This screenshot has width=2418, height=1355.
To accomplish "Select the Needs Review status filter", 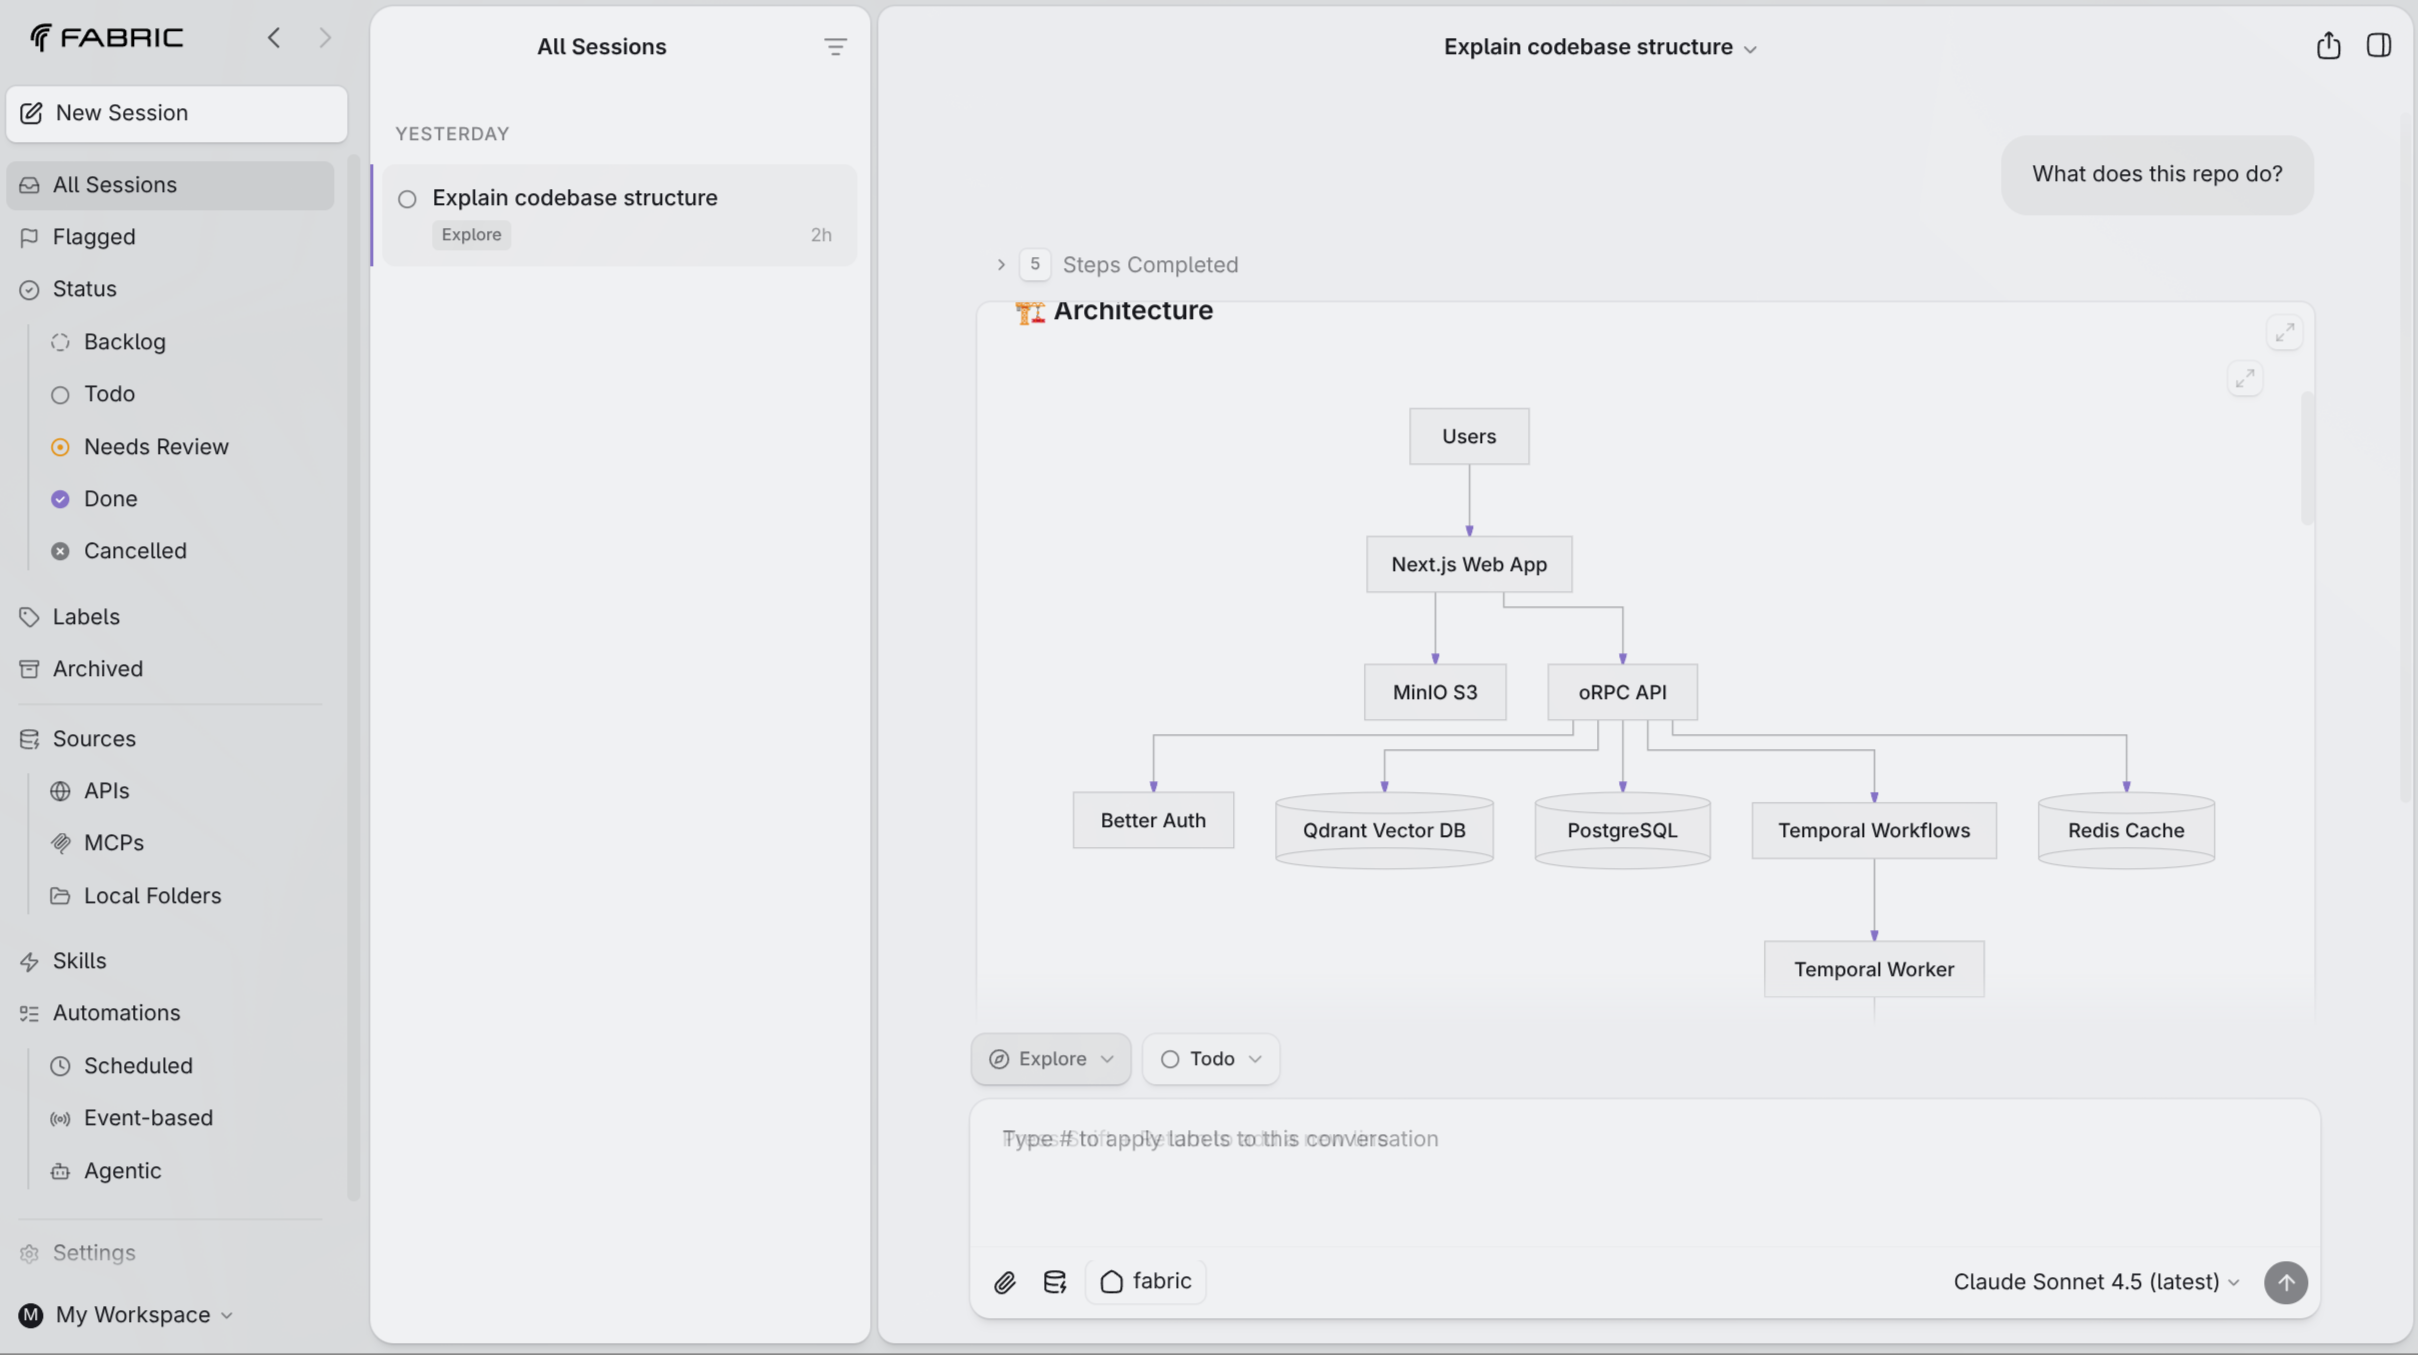I will coord(156,447).
